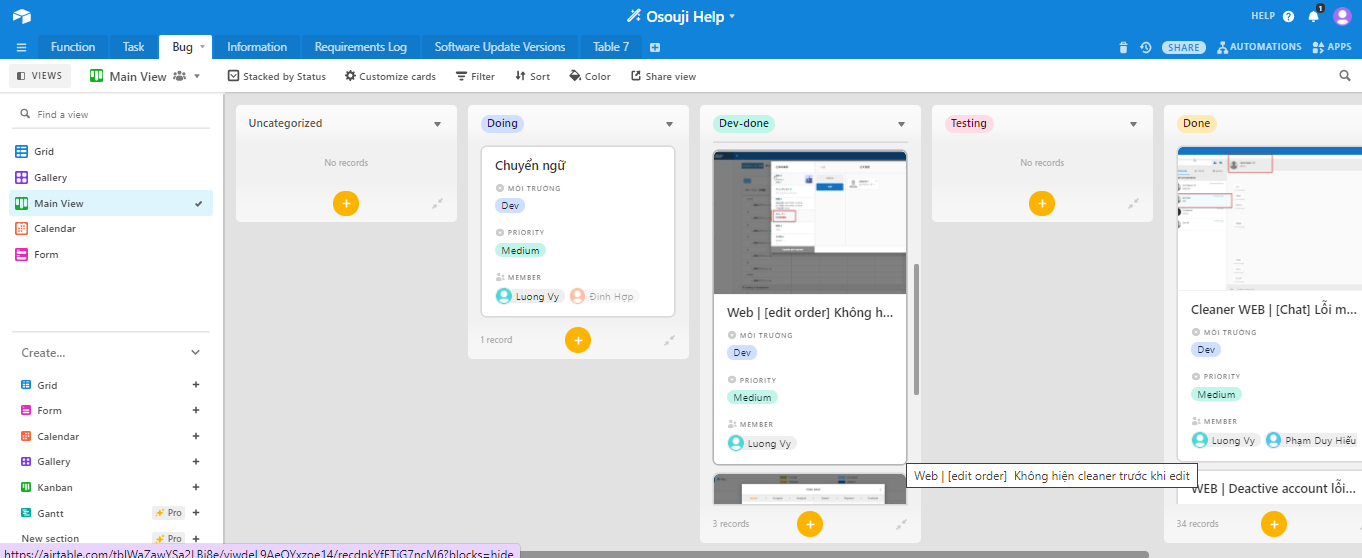Open the user account avatar
This screenshot has height=558, width=1362.
(1342, 16)
